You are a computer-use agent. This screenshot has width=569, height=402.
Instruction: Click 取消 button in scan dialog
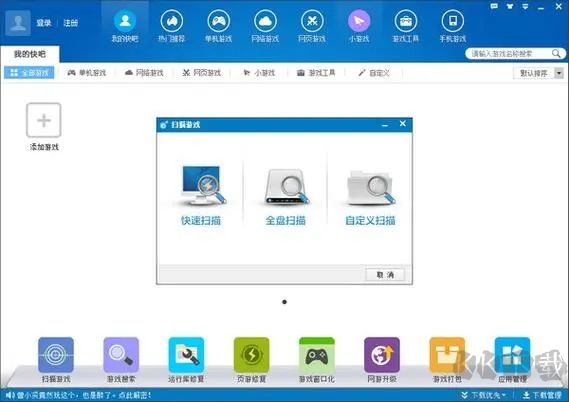coord(385,275)
